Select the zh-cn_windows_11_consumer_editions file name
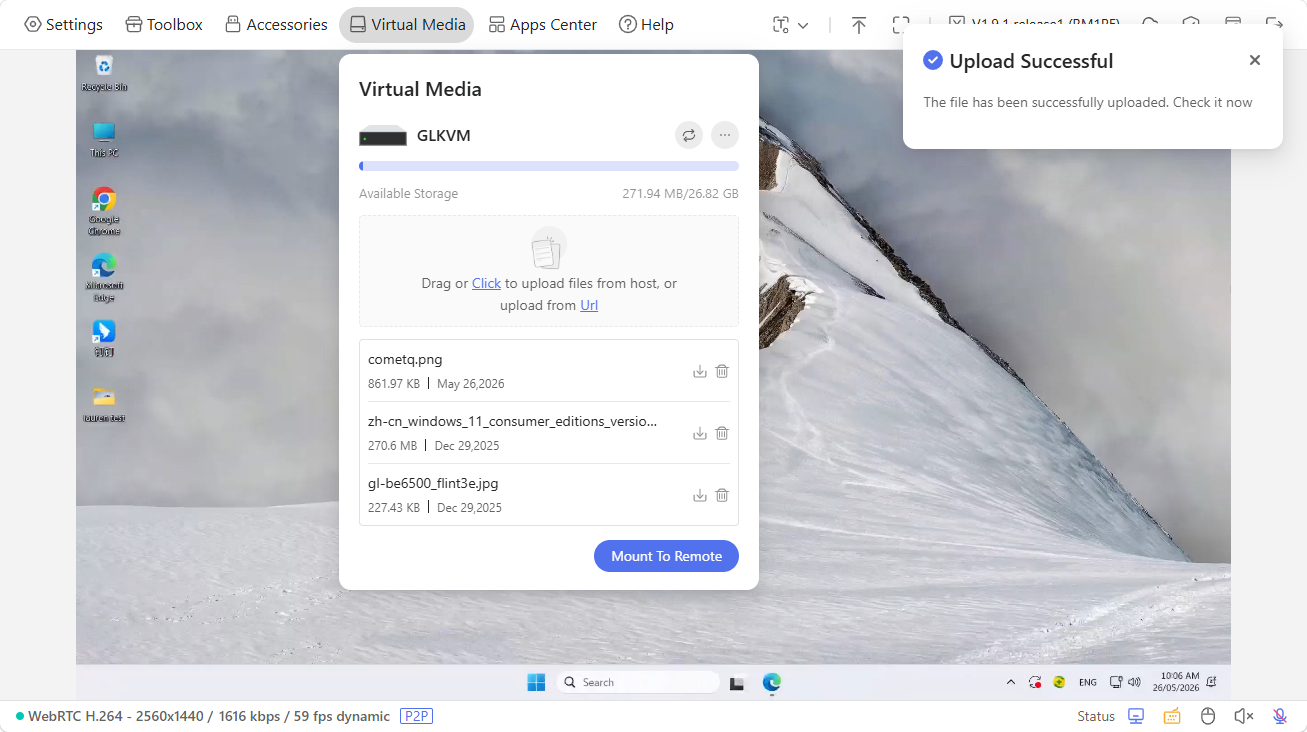 click(513, 421)
